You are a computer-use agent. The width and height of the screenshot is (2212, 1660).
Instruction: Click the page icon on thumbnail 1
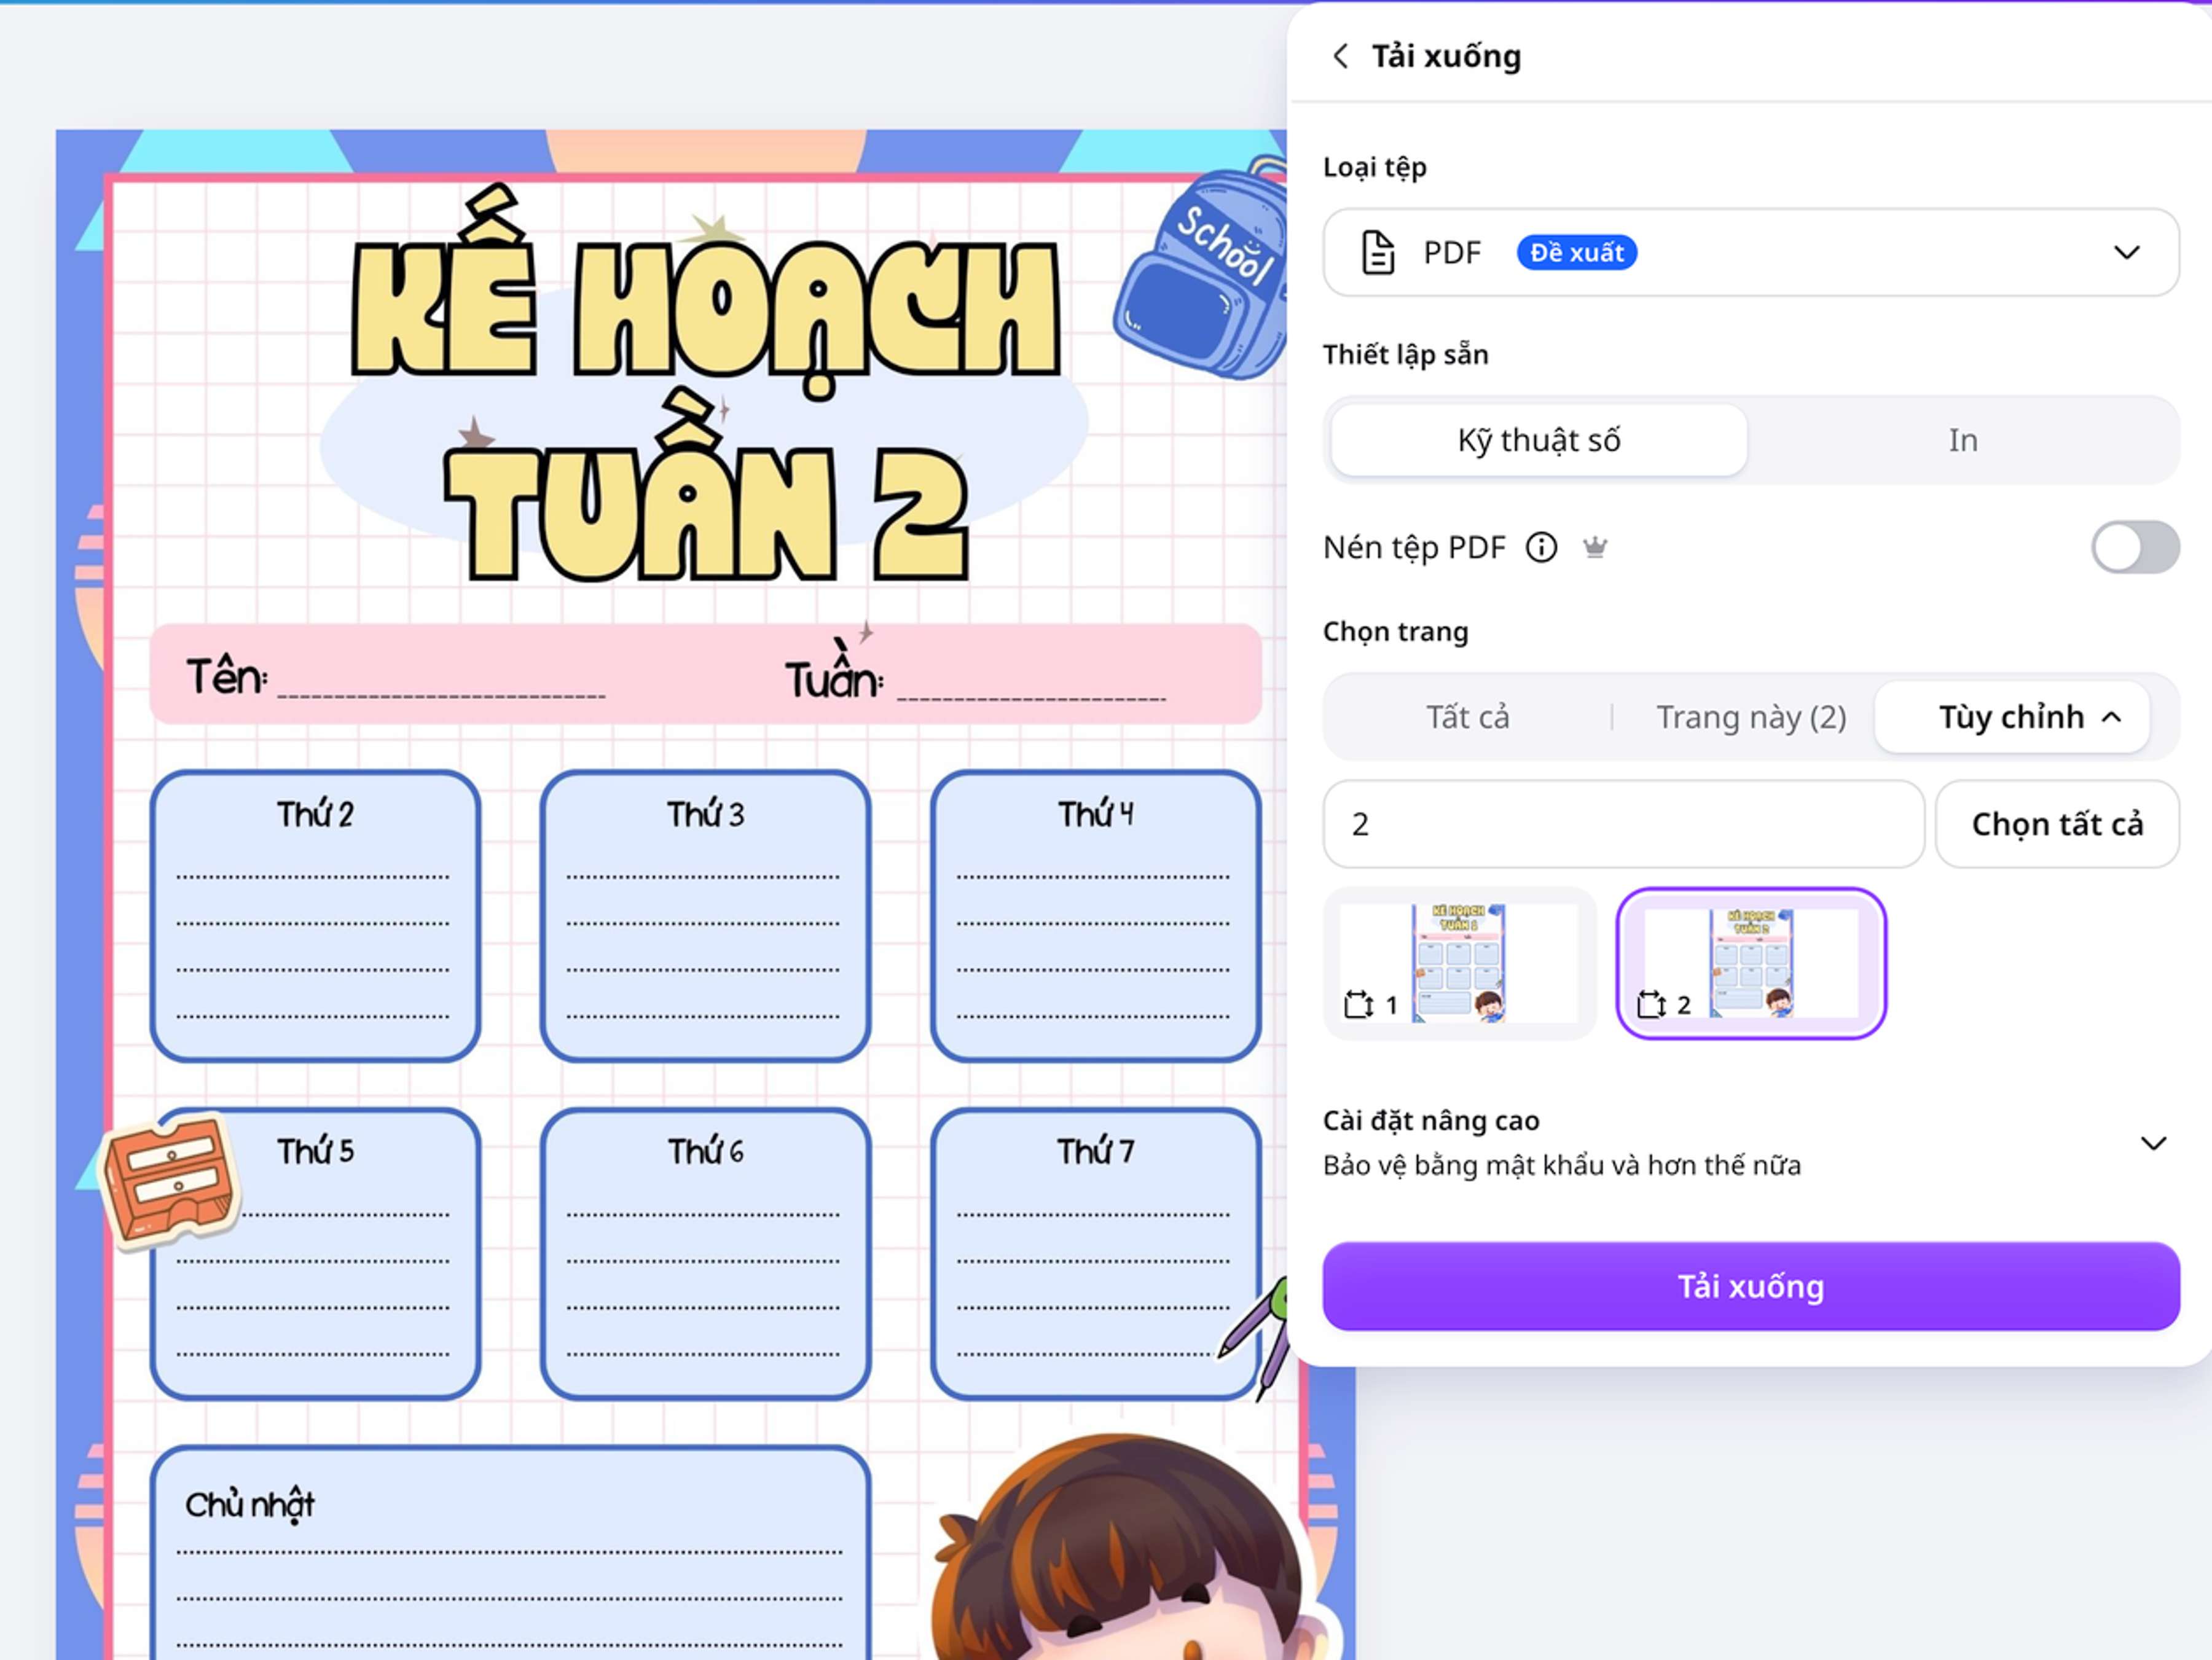pyautogui.click(x=1358, y=1004)
